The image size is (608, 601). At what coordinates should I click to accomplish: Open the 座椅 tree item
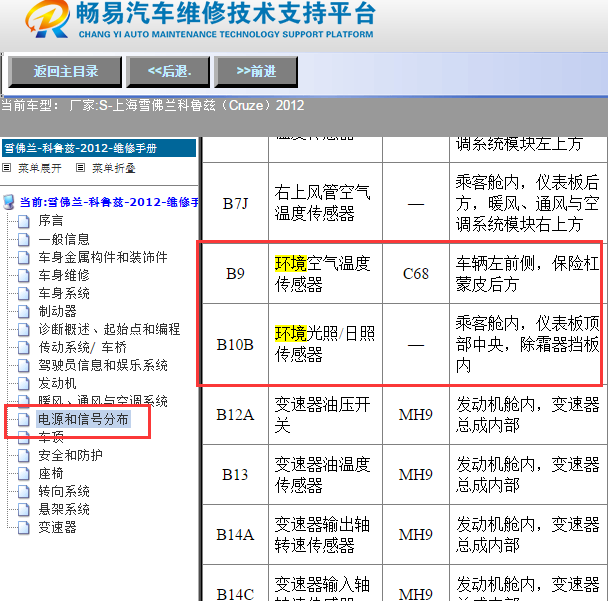[x=50, y=473]
